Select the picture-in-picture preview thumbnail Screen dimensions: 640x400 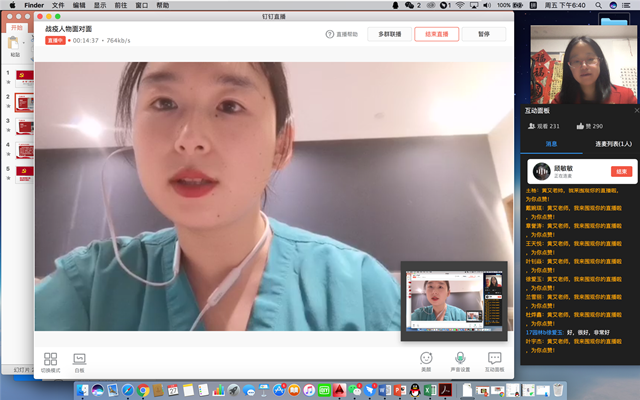(x=453, y=297)
